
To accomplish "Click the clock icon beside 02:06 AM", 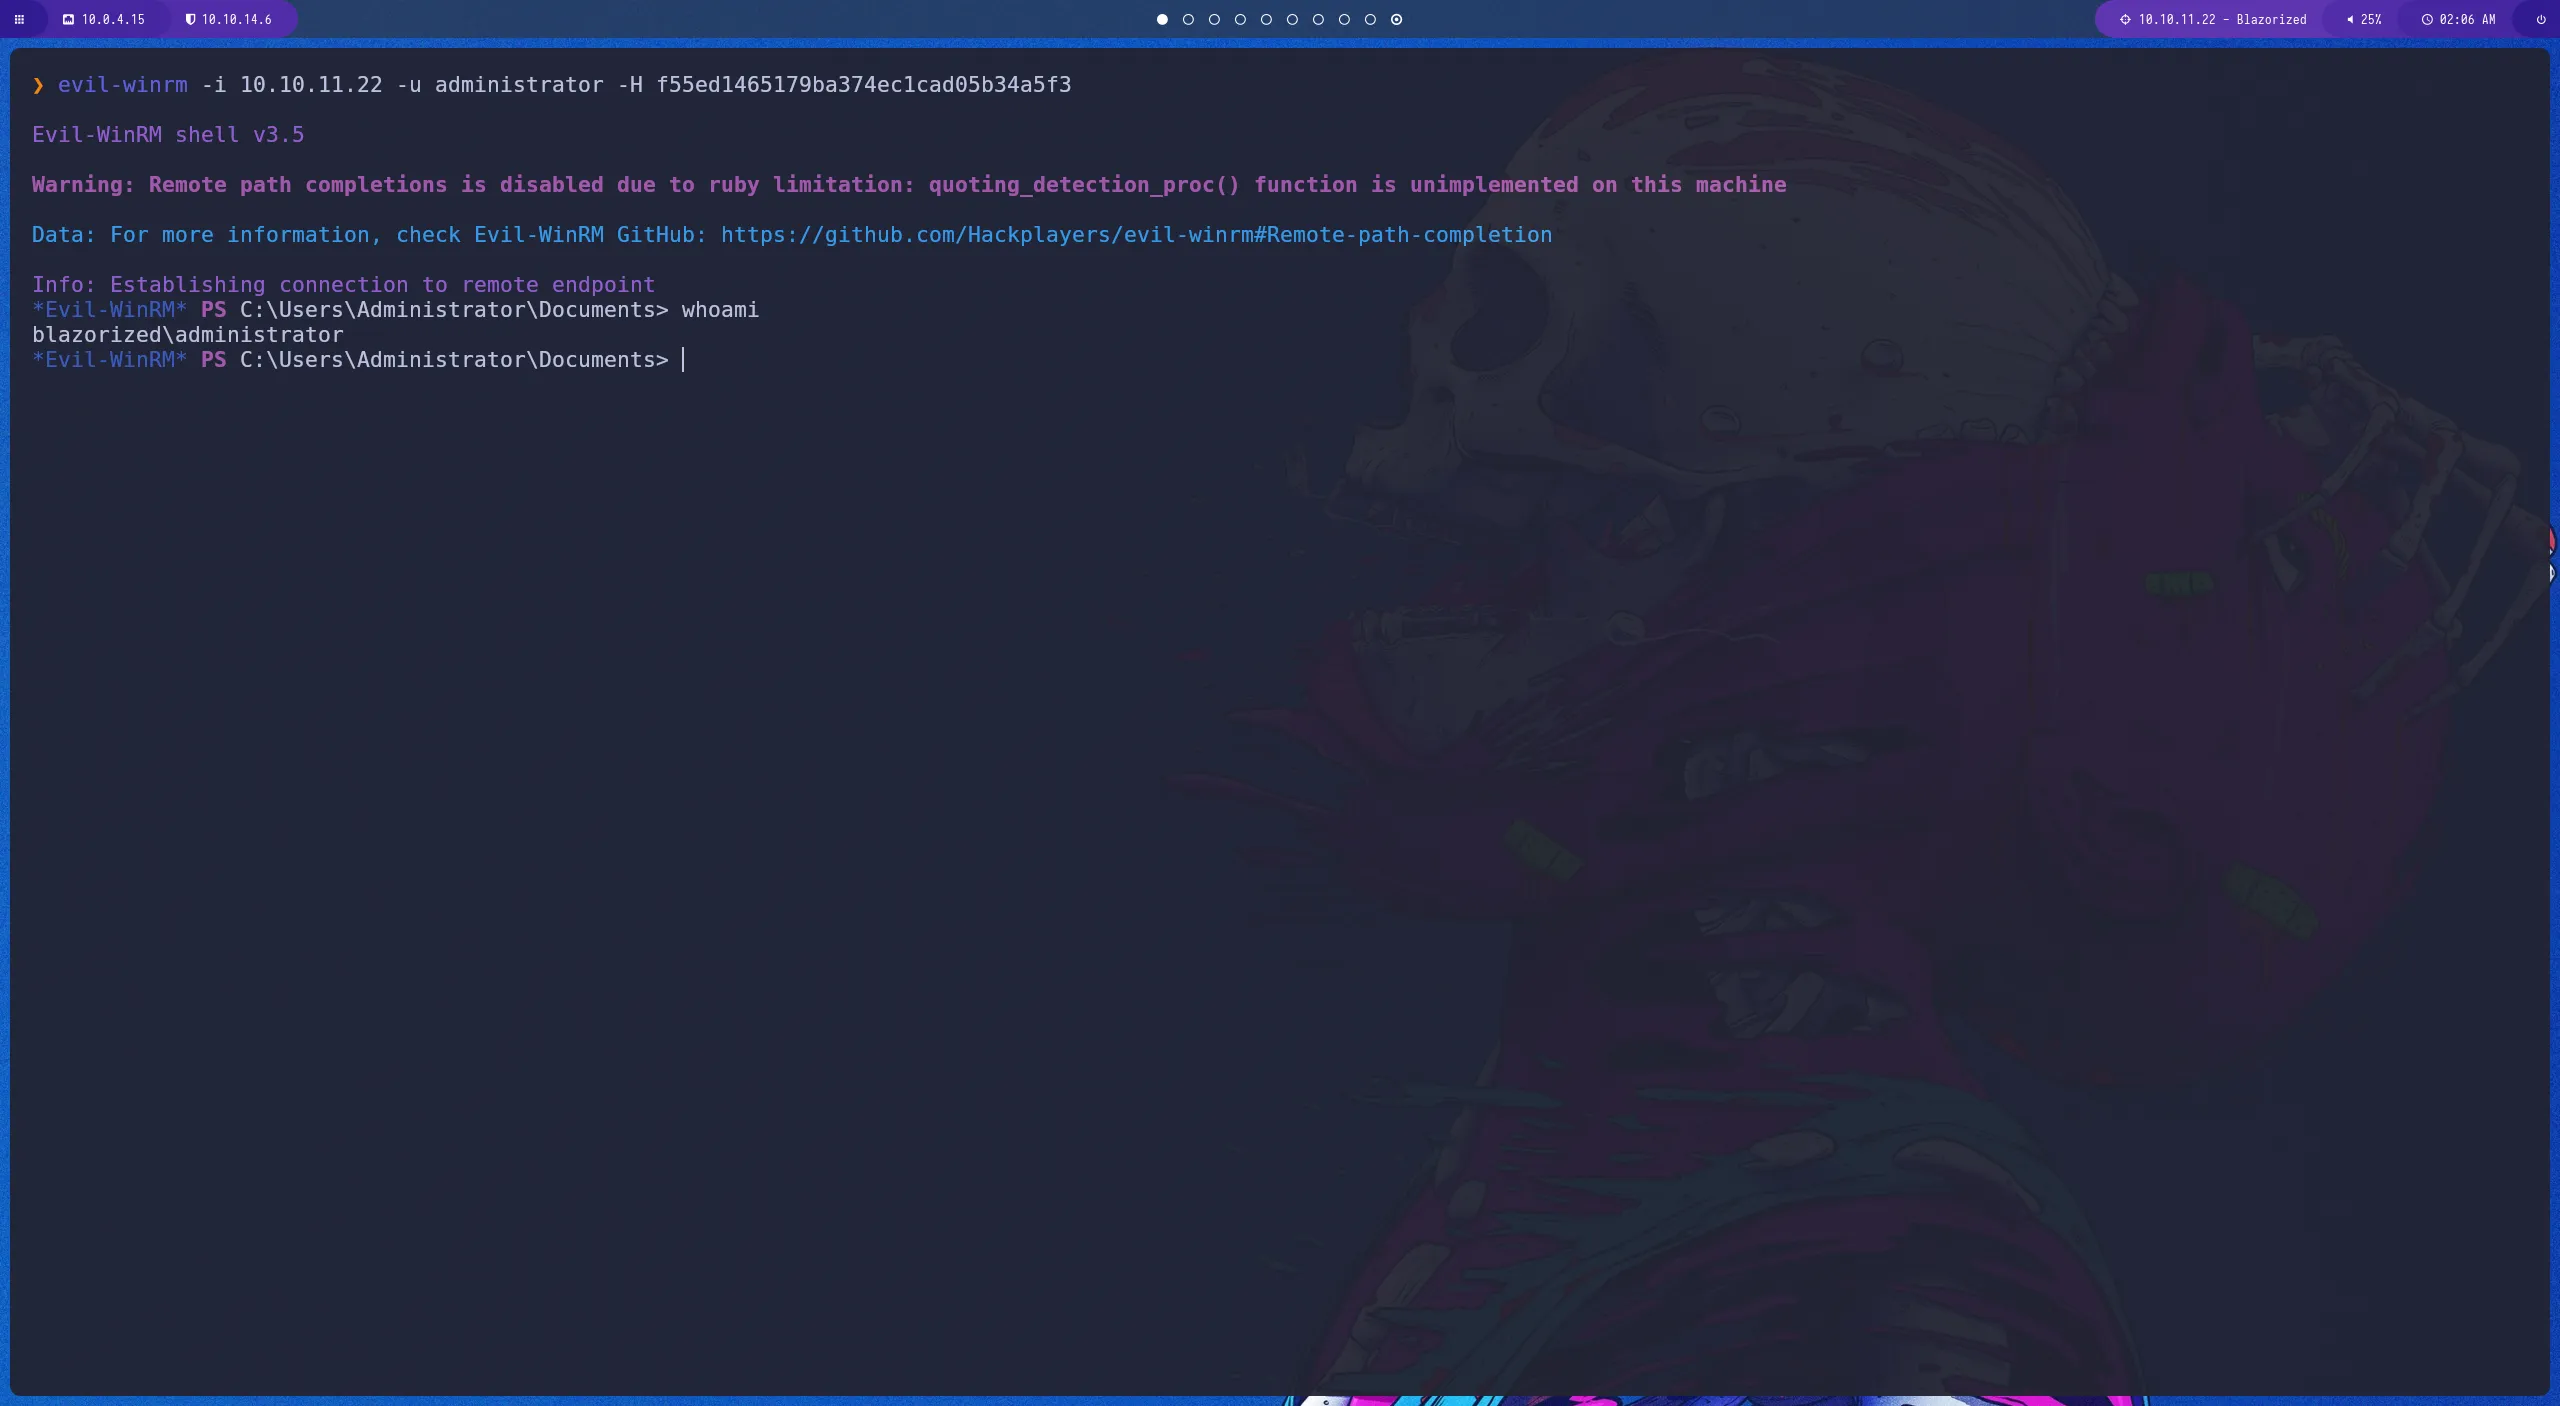I will point(2427,19).
